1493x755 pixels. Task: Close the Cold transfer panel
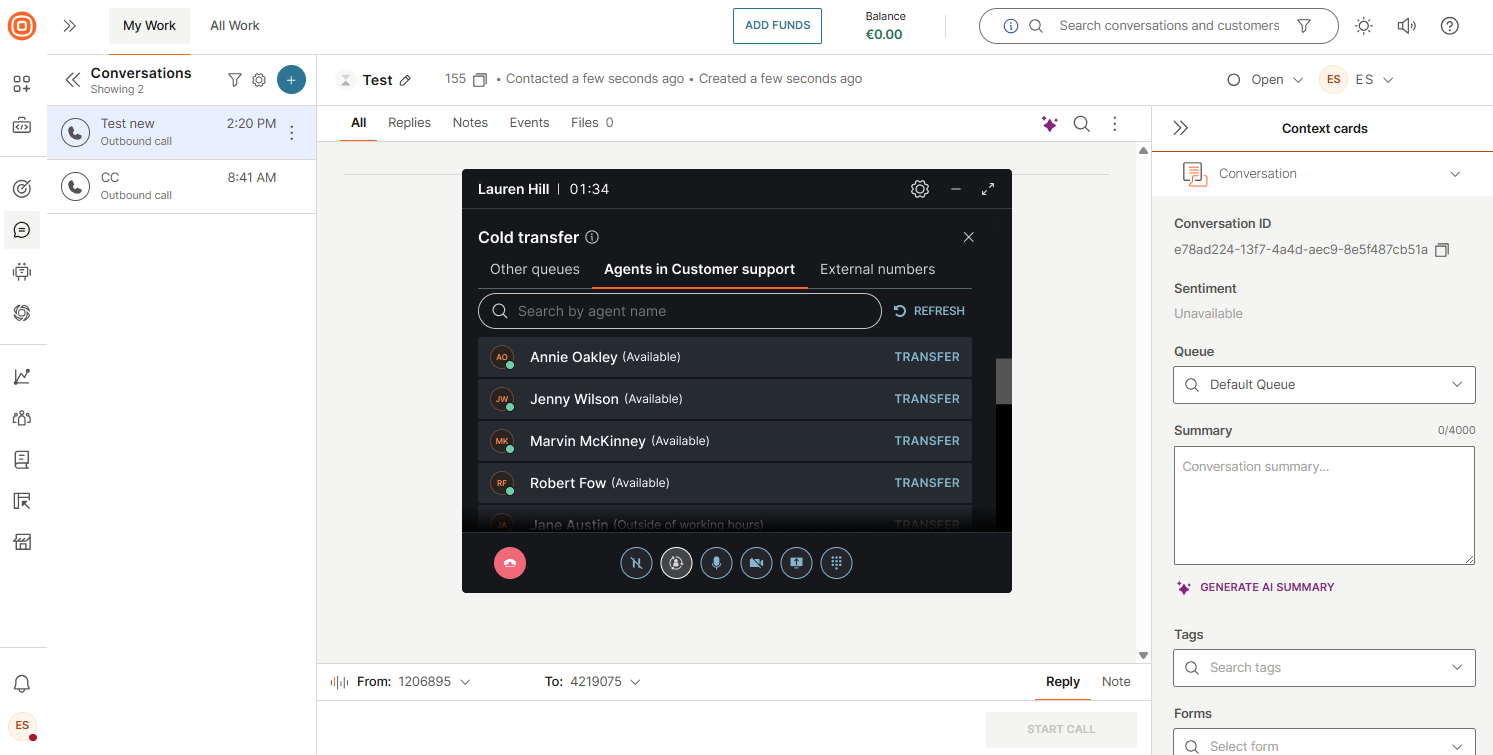(968, 237)
